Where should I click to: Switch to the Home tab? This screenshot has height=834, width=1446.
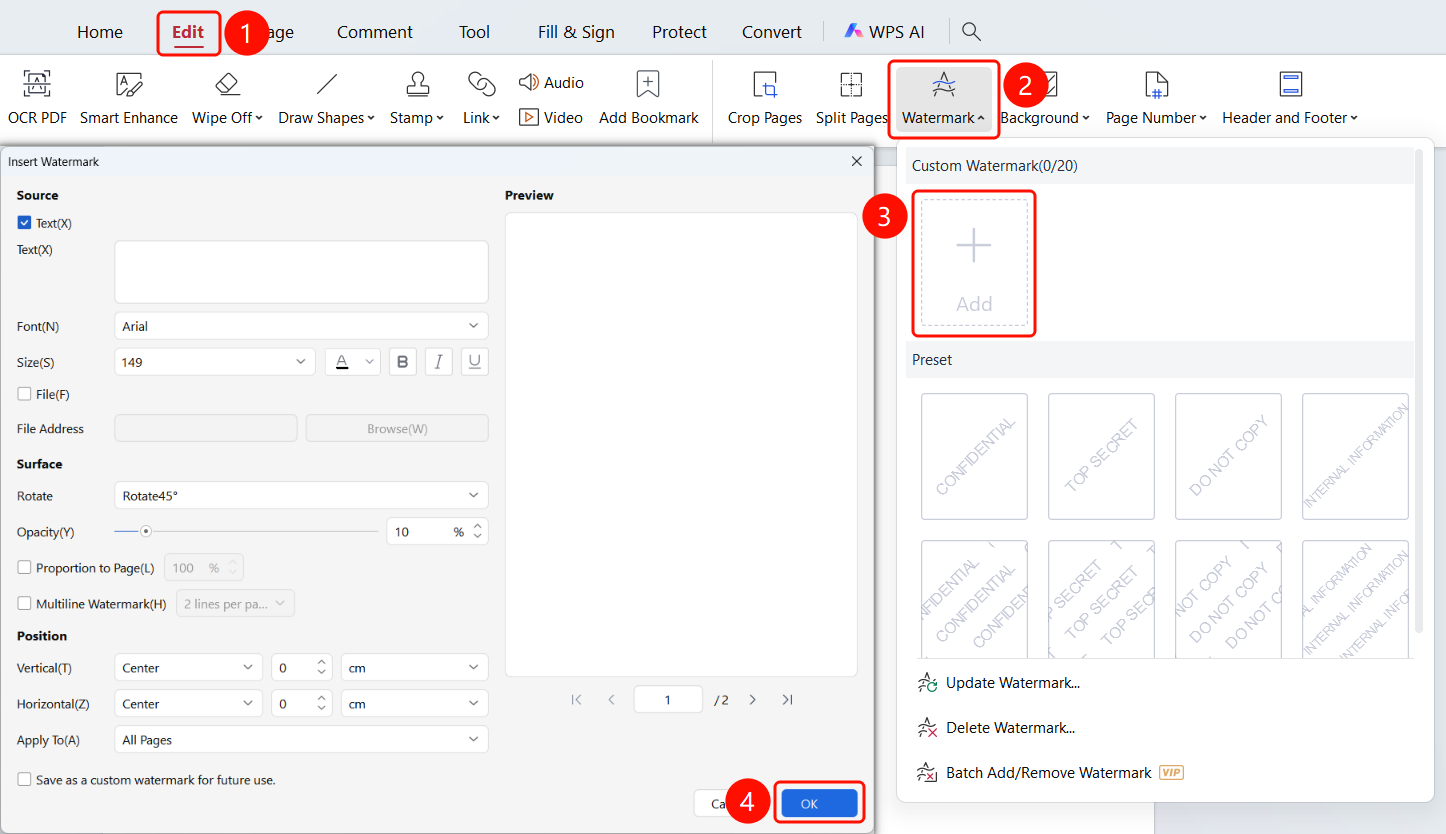[100, 32]
